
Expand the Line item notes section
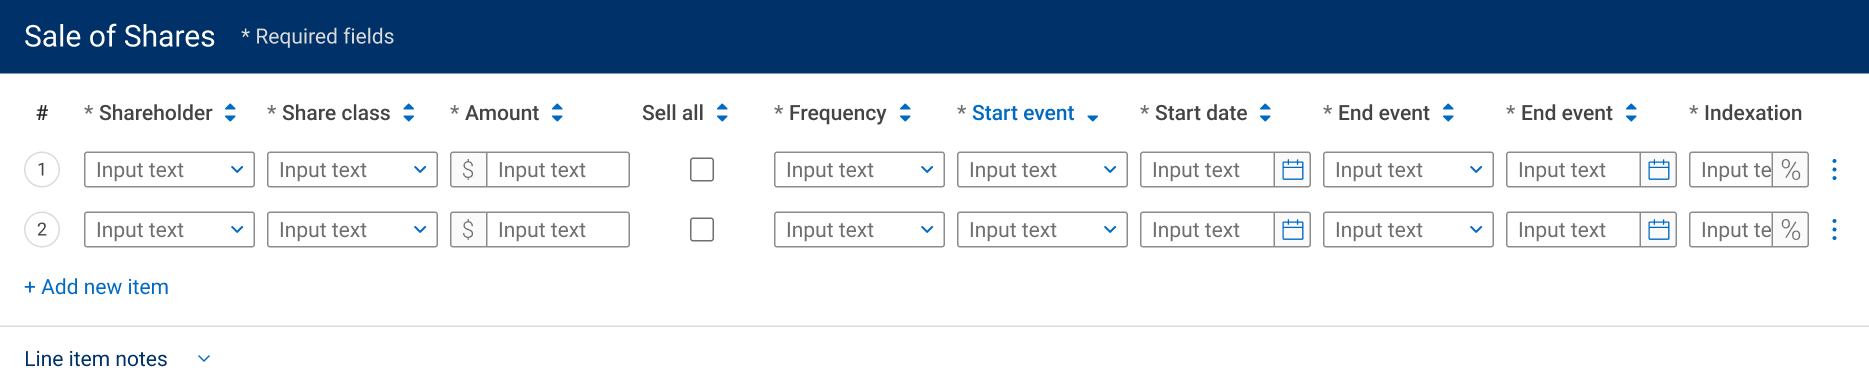117,359
